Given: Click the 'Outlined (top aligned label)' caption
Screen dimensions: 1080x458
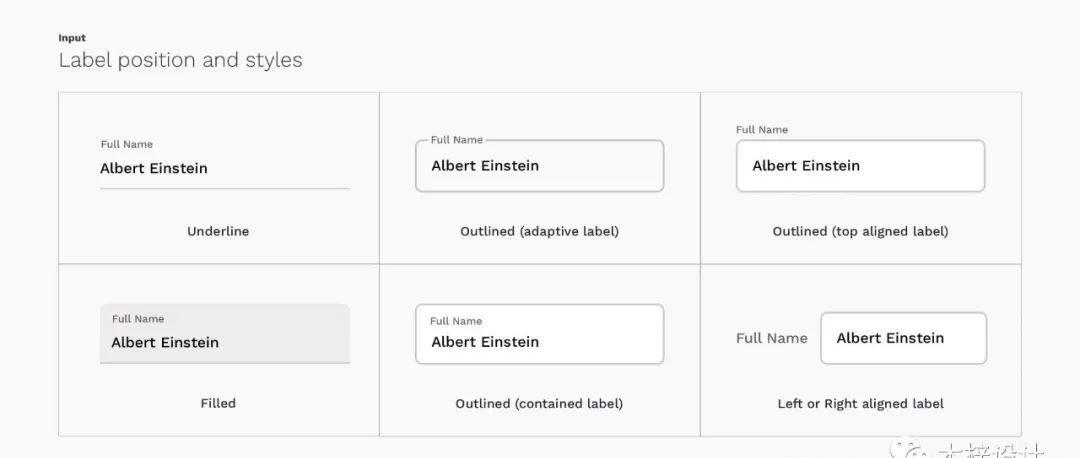Looking at the screenshot, I should (860, 231).
